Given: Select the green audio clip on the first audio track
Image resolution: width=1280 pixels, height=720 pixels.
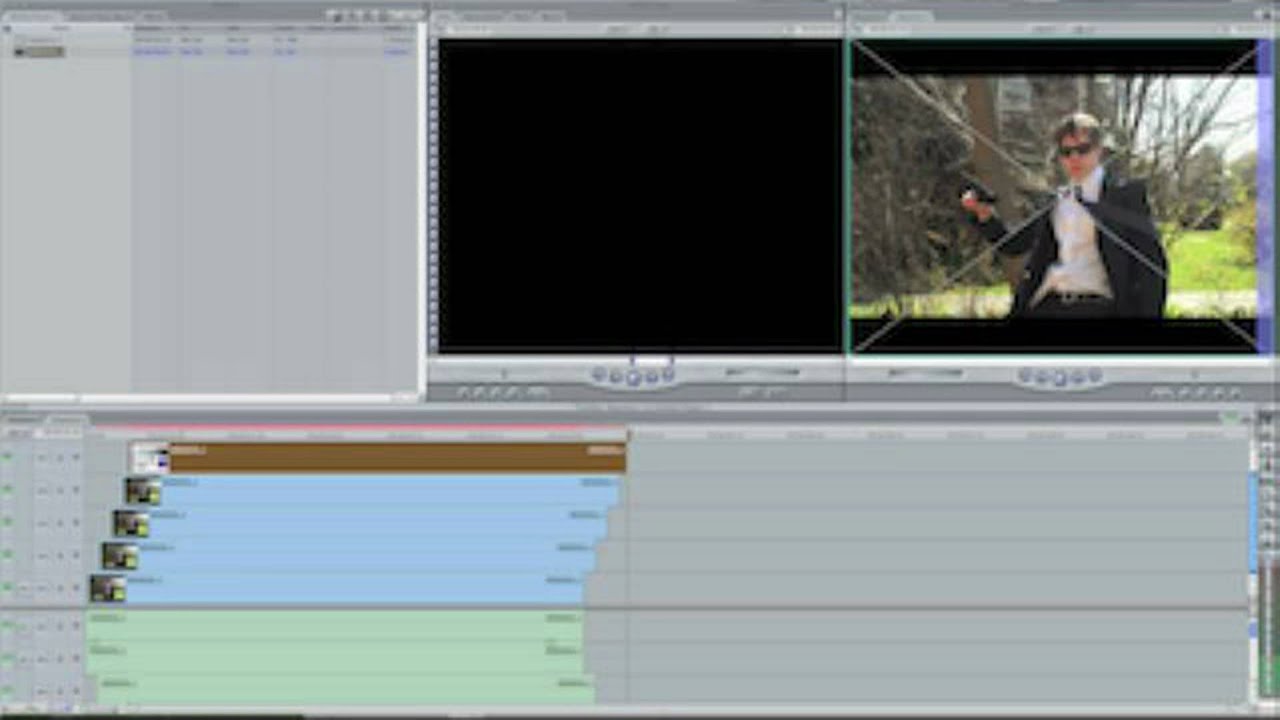Looking at the screenshot, I should click(335, 626).
